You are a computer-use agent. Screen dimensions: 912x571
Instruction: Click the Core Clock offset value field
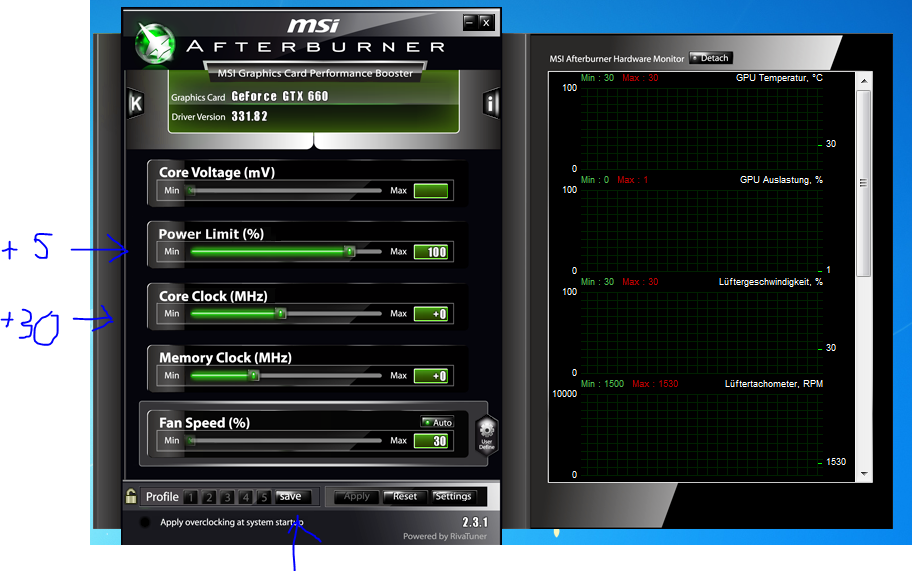pyautogui.click(x=431, y=314)
